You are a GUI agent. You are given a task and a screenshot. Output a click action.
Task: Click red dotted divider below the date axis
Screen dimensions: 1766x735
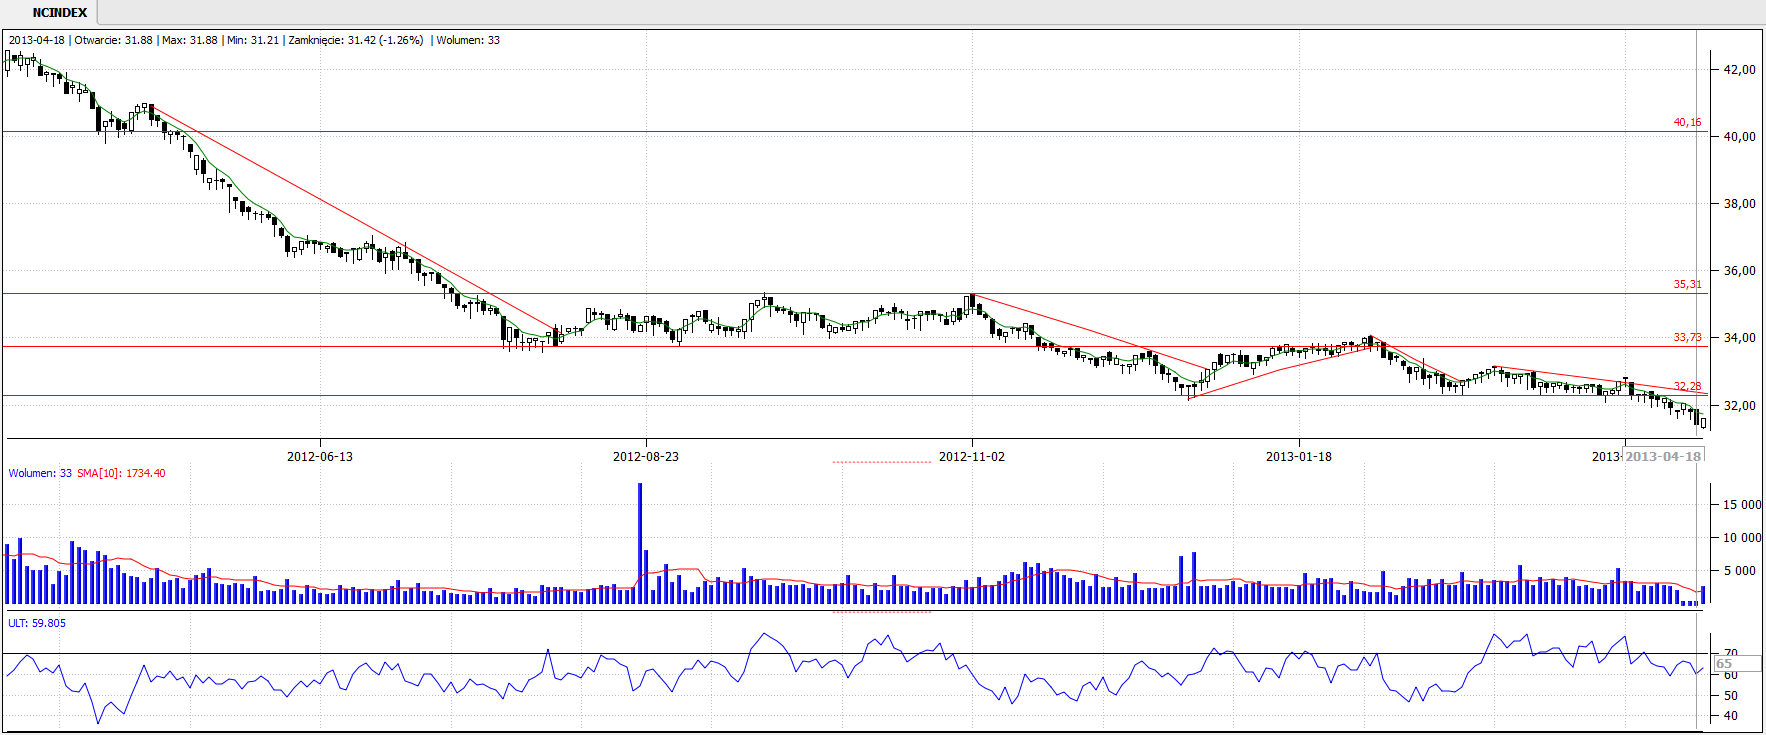[881, 462]
